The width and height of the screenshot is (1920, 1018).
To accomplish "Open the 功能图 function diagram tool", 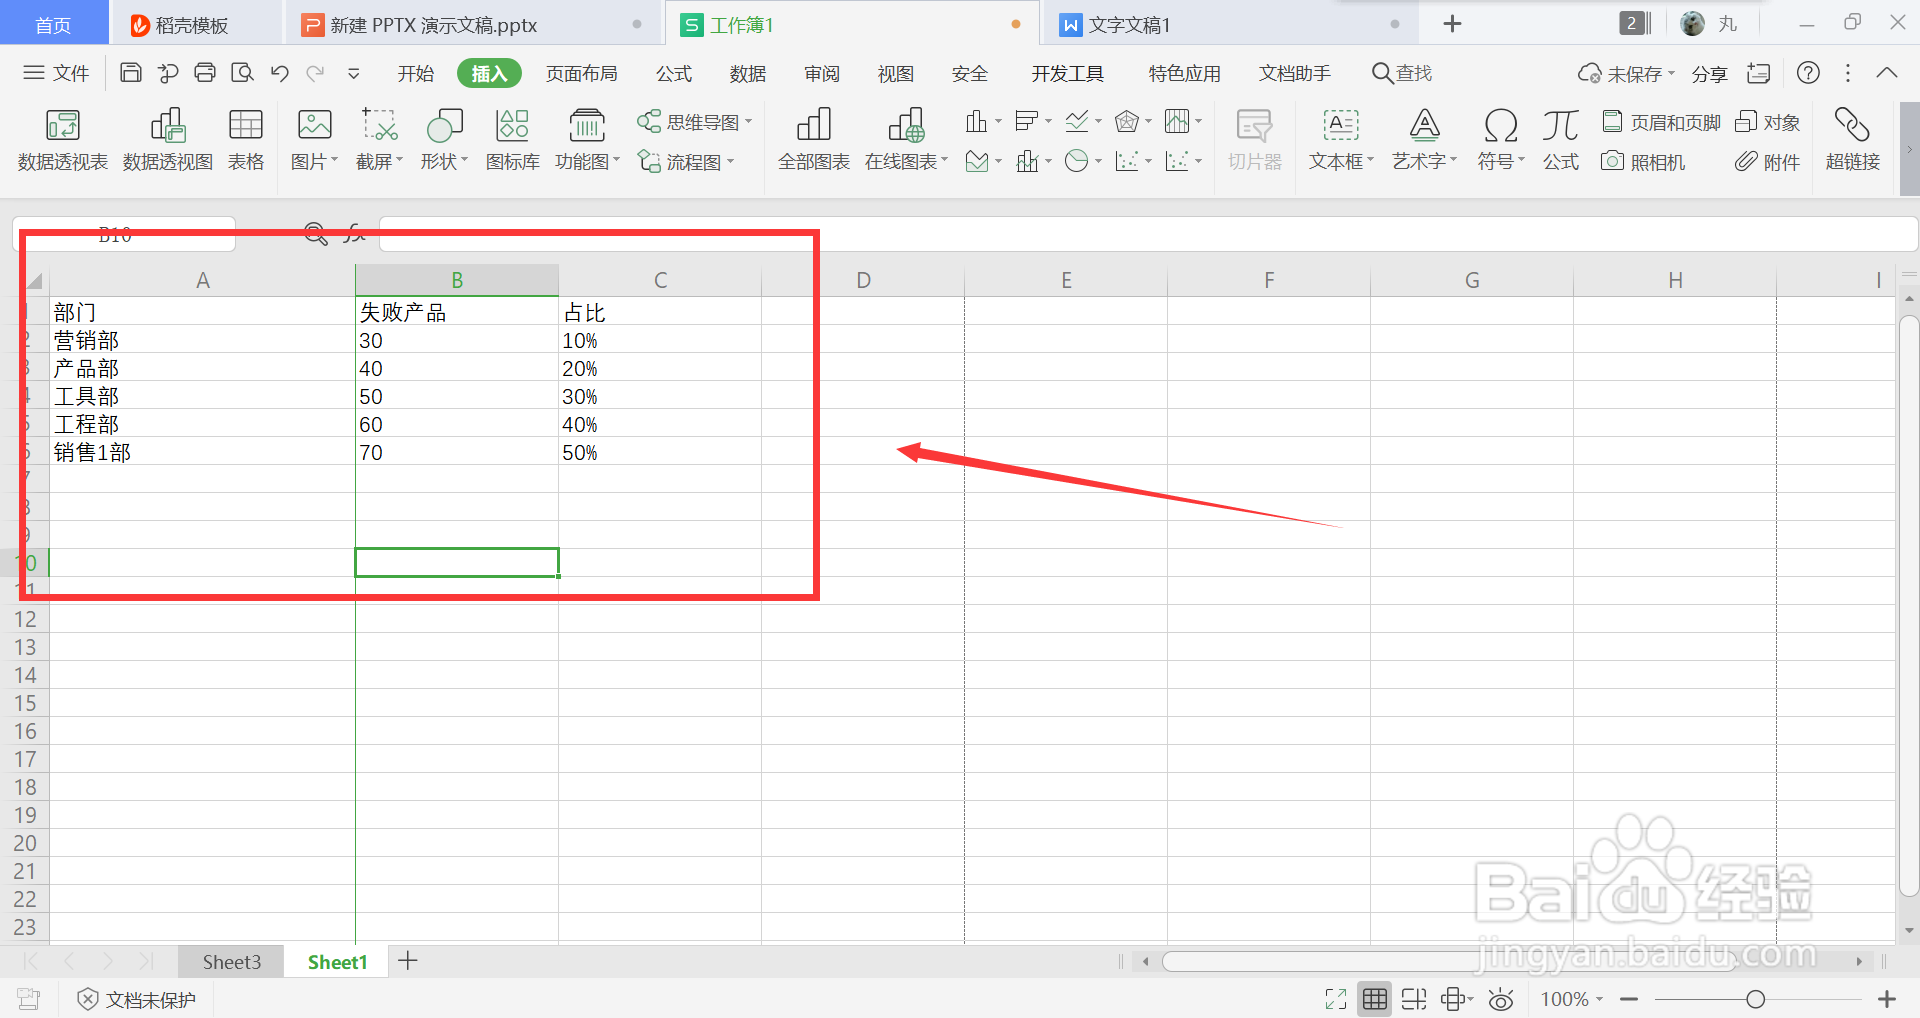I will [587, 139].
